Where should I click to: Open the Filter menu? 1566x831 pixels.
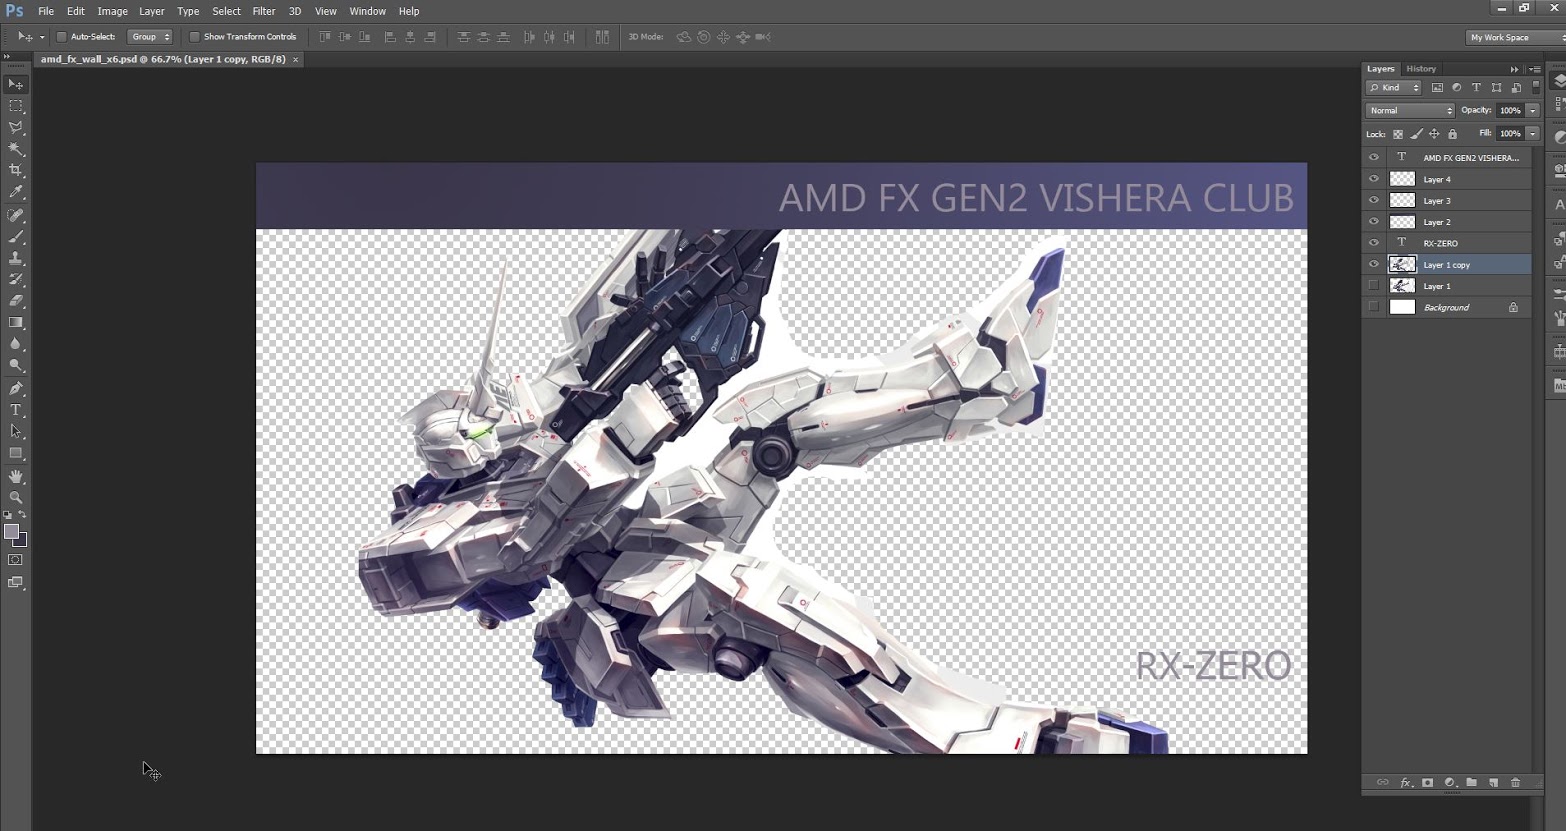pos(264,11)
